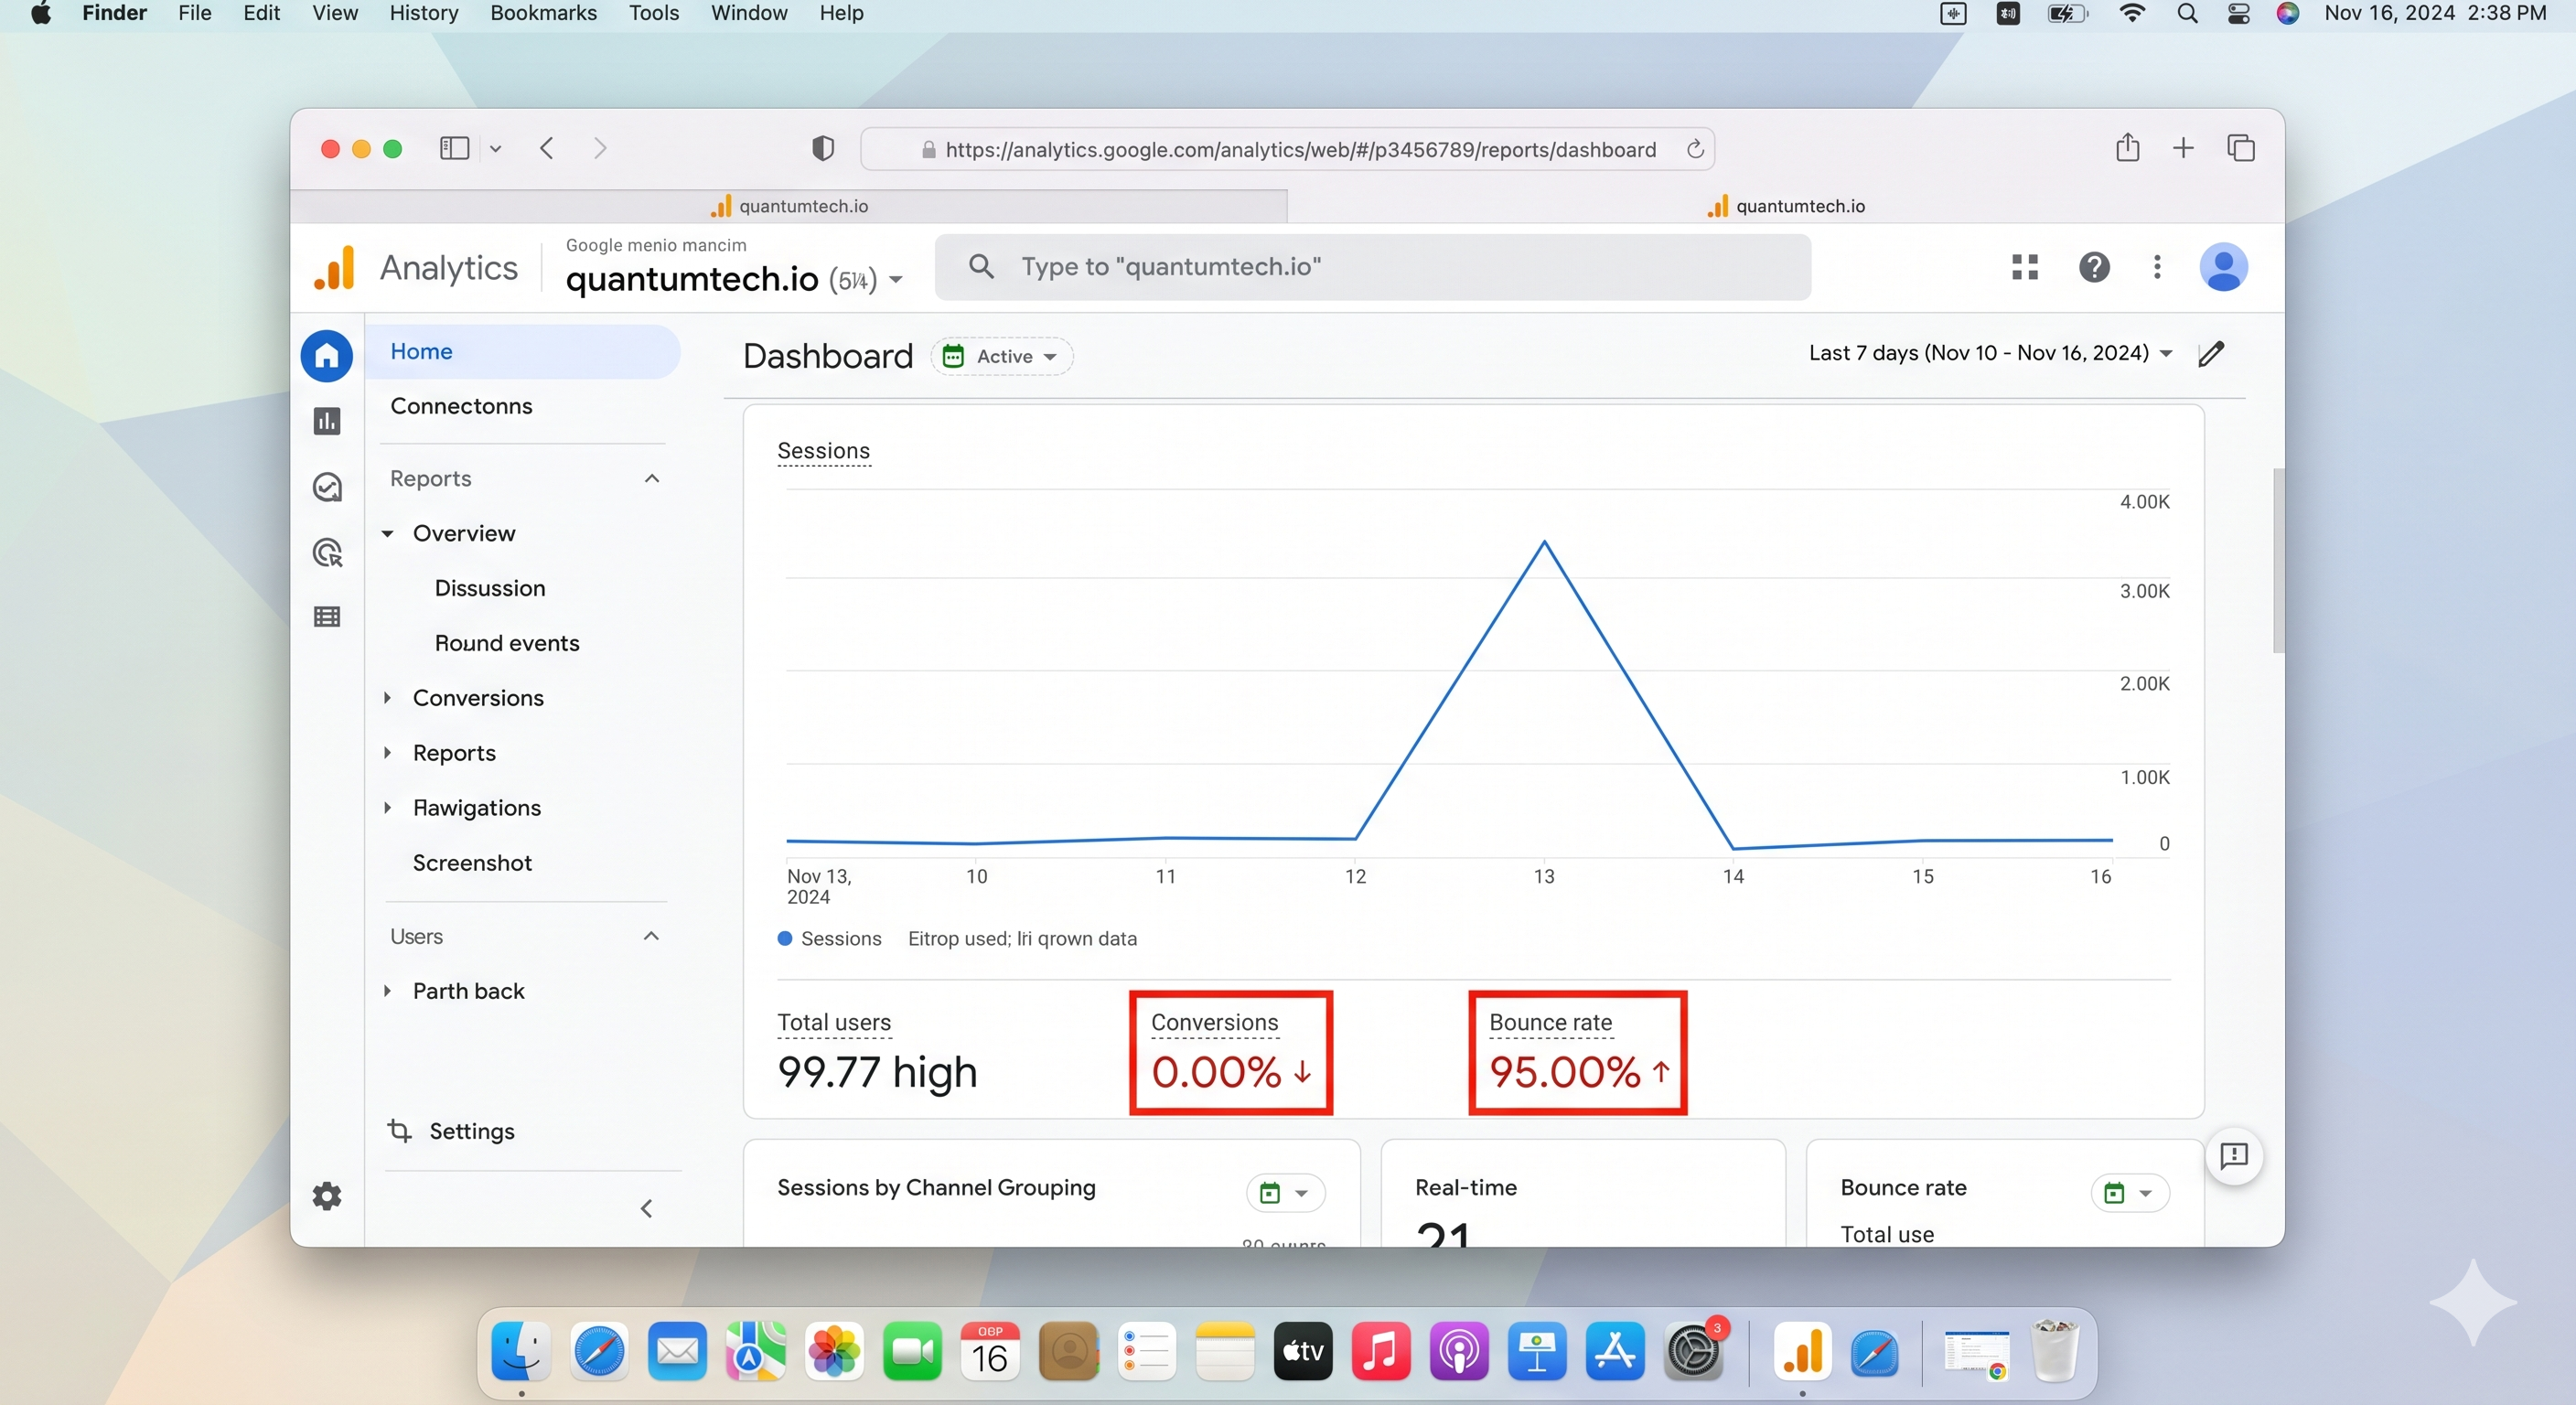This screenshot has height=1405, width=2576.
Task: Click the pencil edit icon near date range
Action: pyautogui.click(x=2211, y=354)
